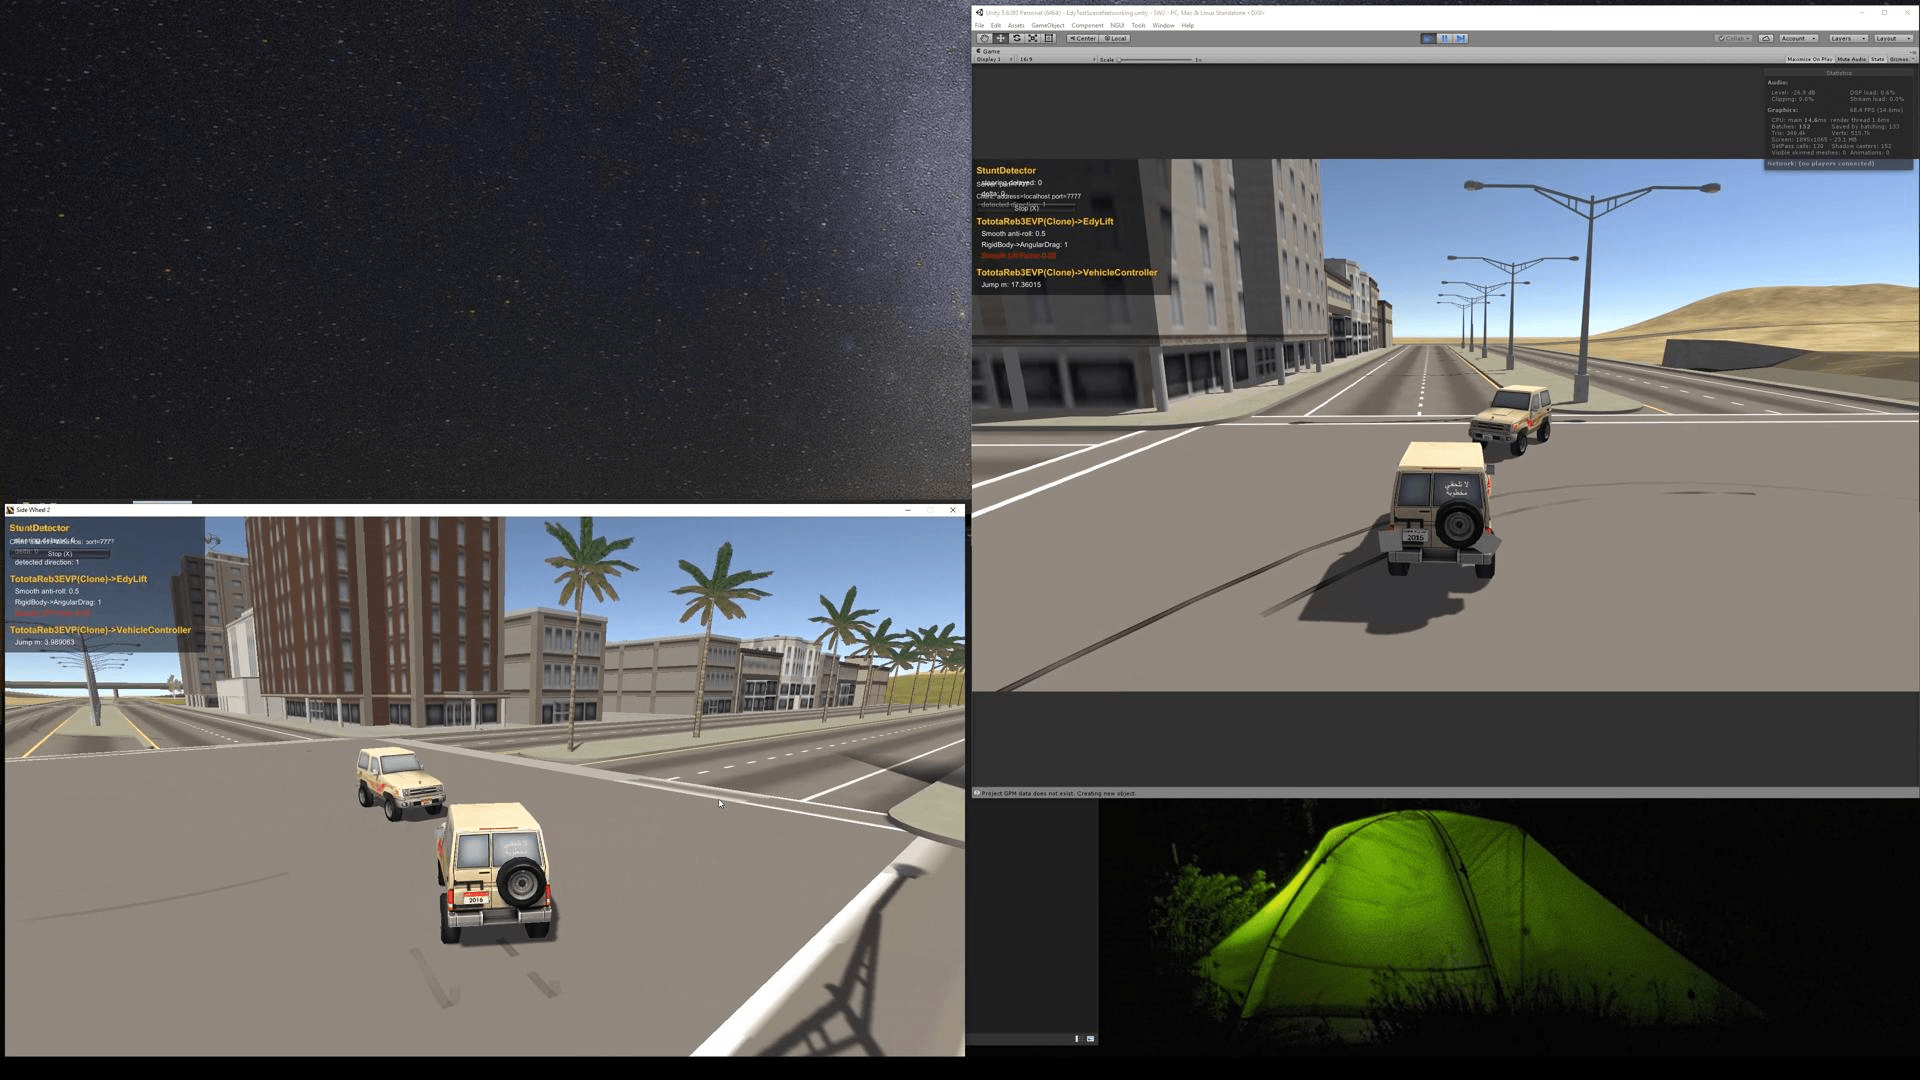Select the Rotate tool
Viewport: 1920px width, 1080px height.
pos(1017,38)
